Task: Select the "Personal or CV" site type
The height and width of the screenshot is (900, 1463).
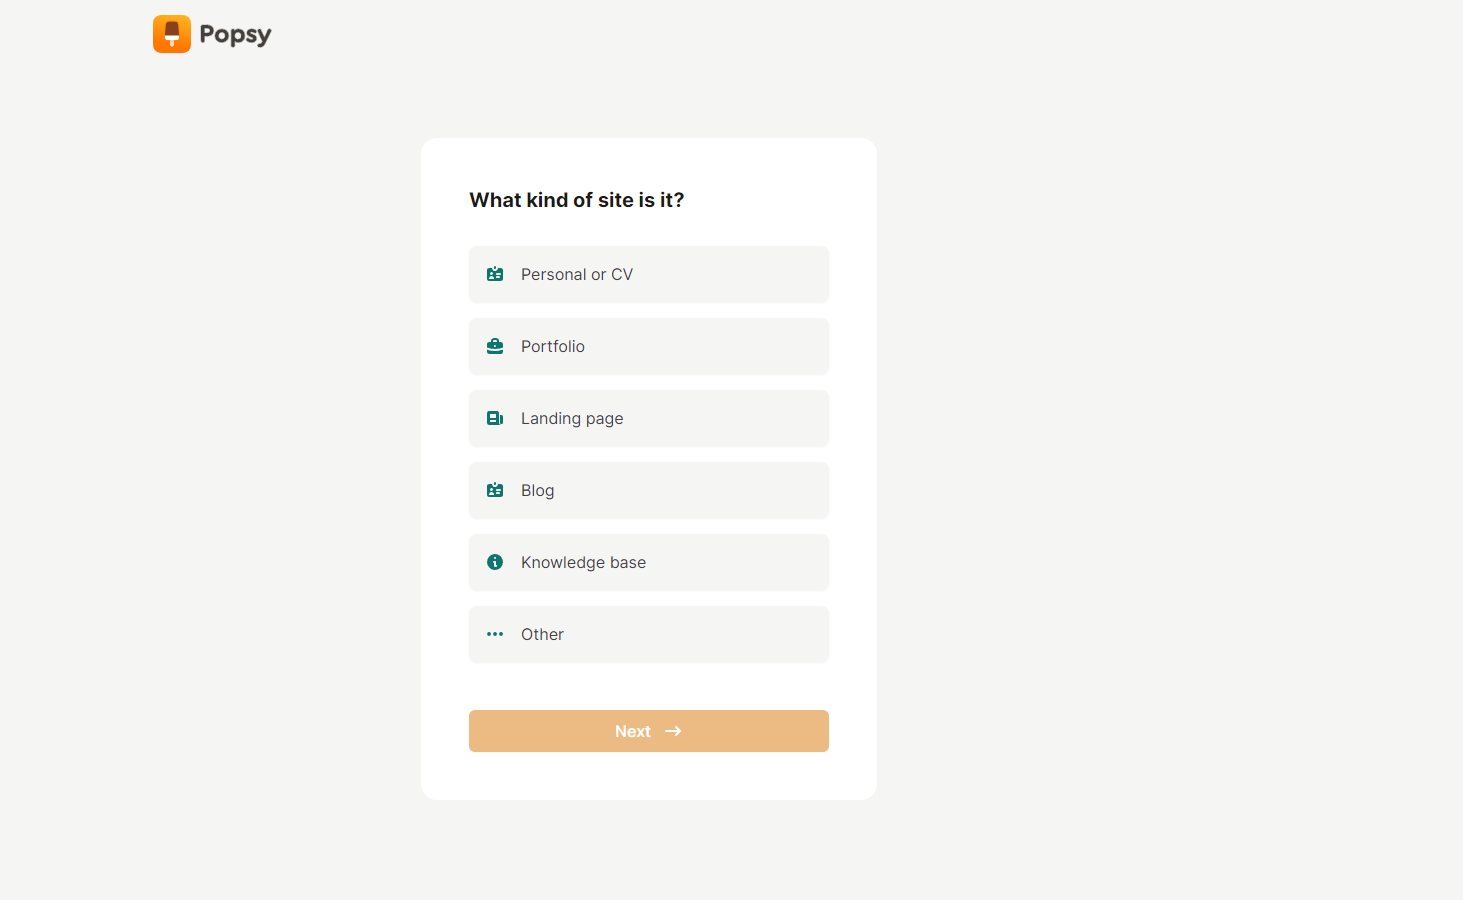Action: click(x=648, y=274)
